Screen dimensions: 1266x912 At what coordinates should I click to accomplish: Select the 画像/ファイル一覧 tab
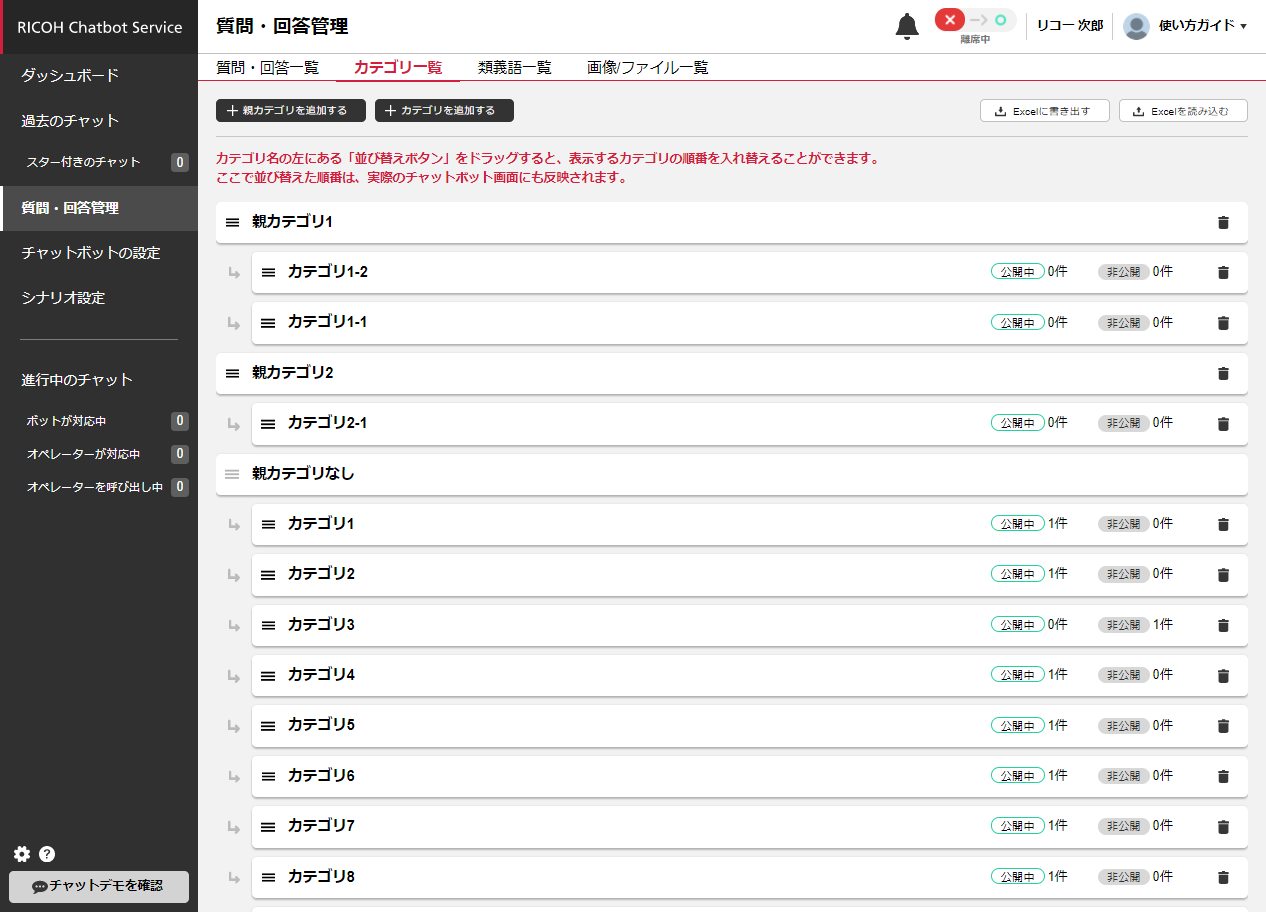coord(647,68)
